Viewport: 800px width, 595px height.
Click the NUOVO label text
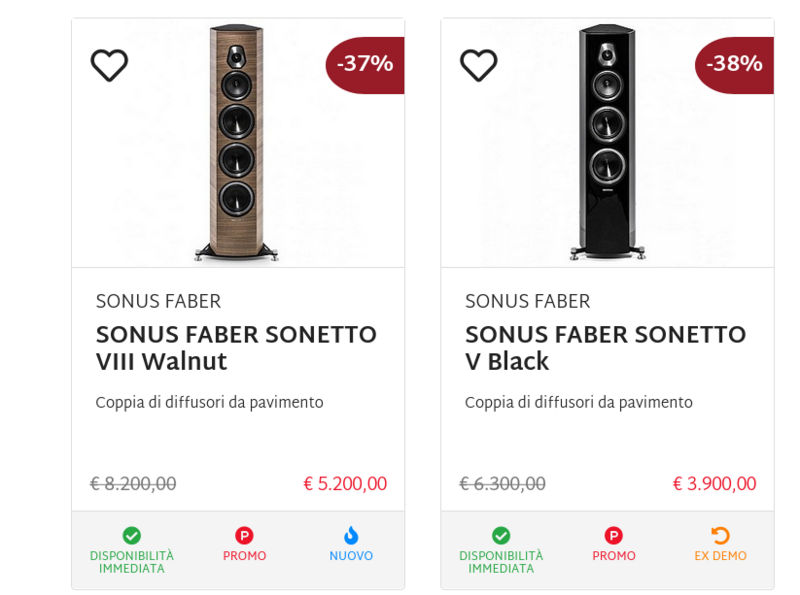click(351, 556)
